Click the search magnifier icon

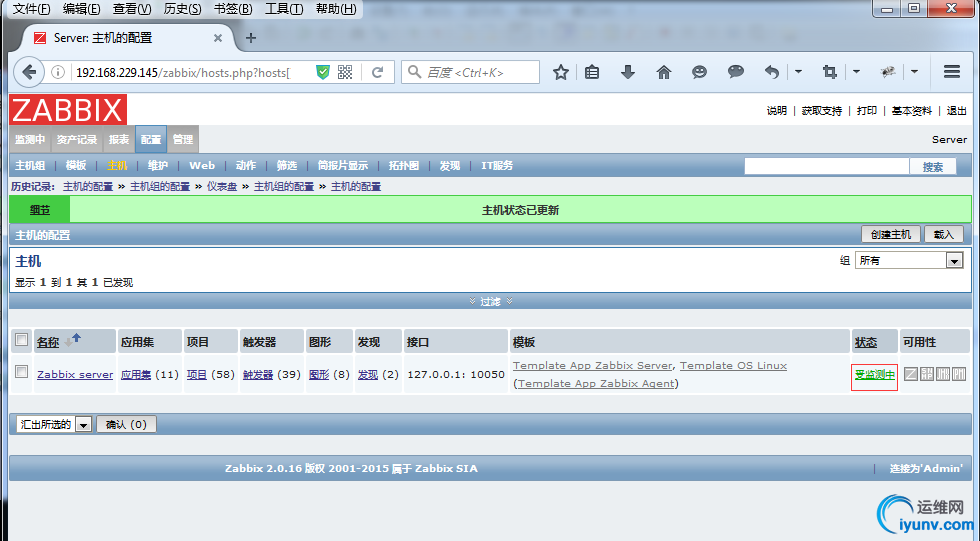point(414,72)
